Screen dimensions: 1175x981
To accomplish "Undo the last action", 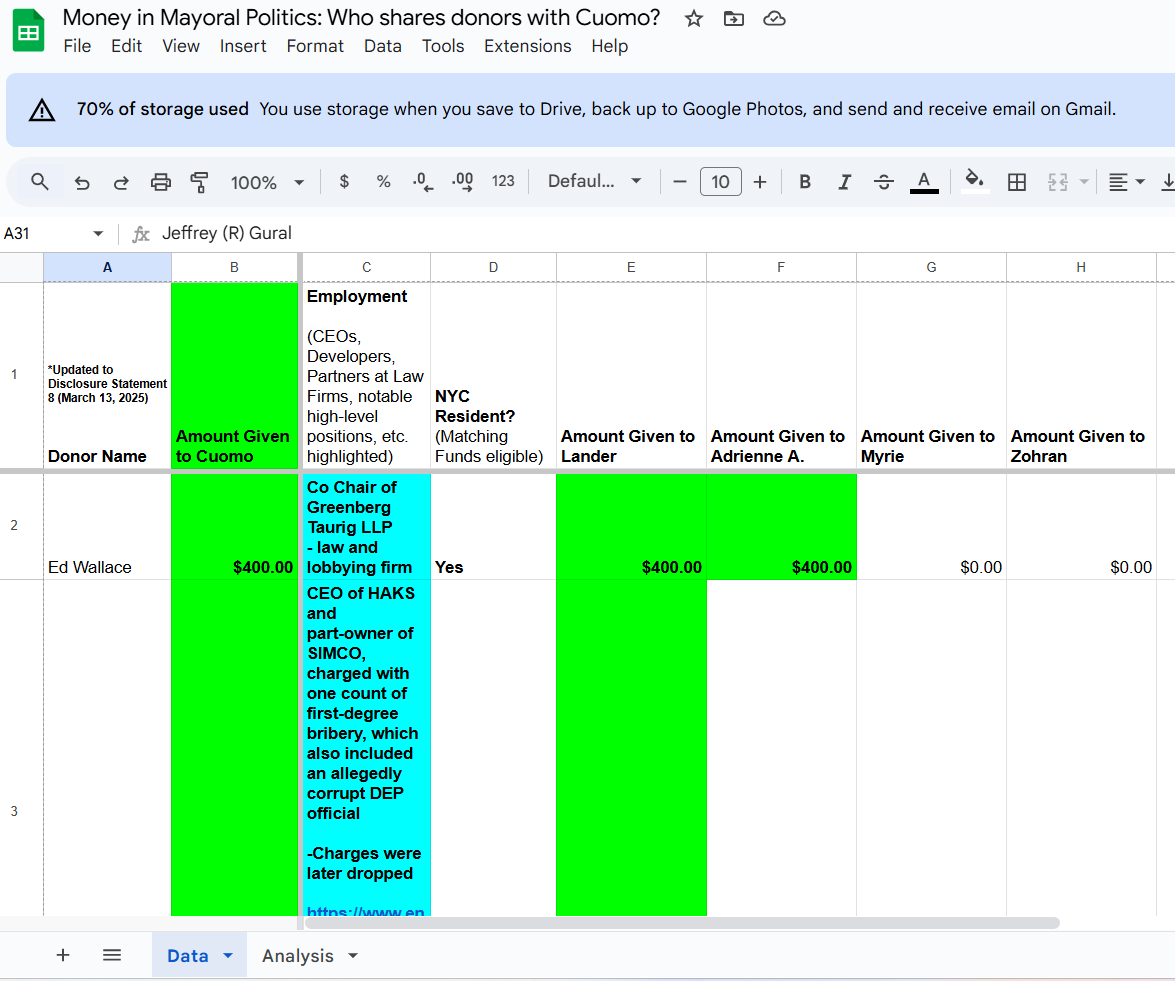I will tap(82, 182).
